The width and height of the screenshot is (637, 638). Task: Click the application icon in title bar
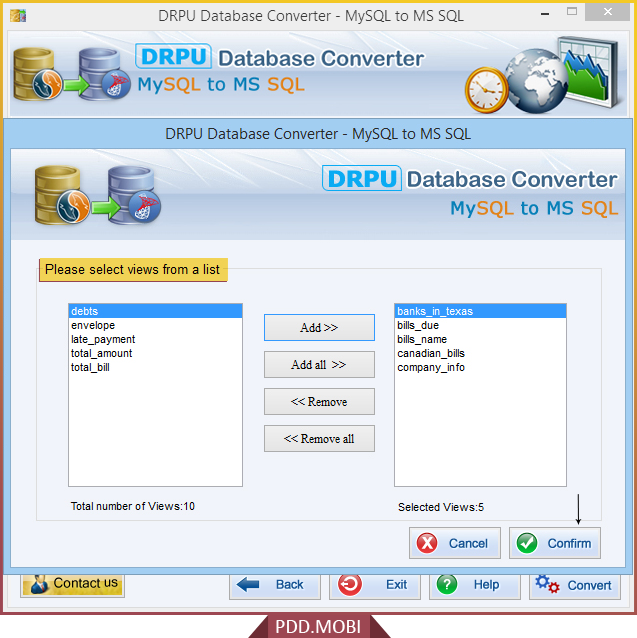pyautogui.click(x=18, y=16)
